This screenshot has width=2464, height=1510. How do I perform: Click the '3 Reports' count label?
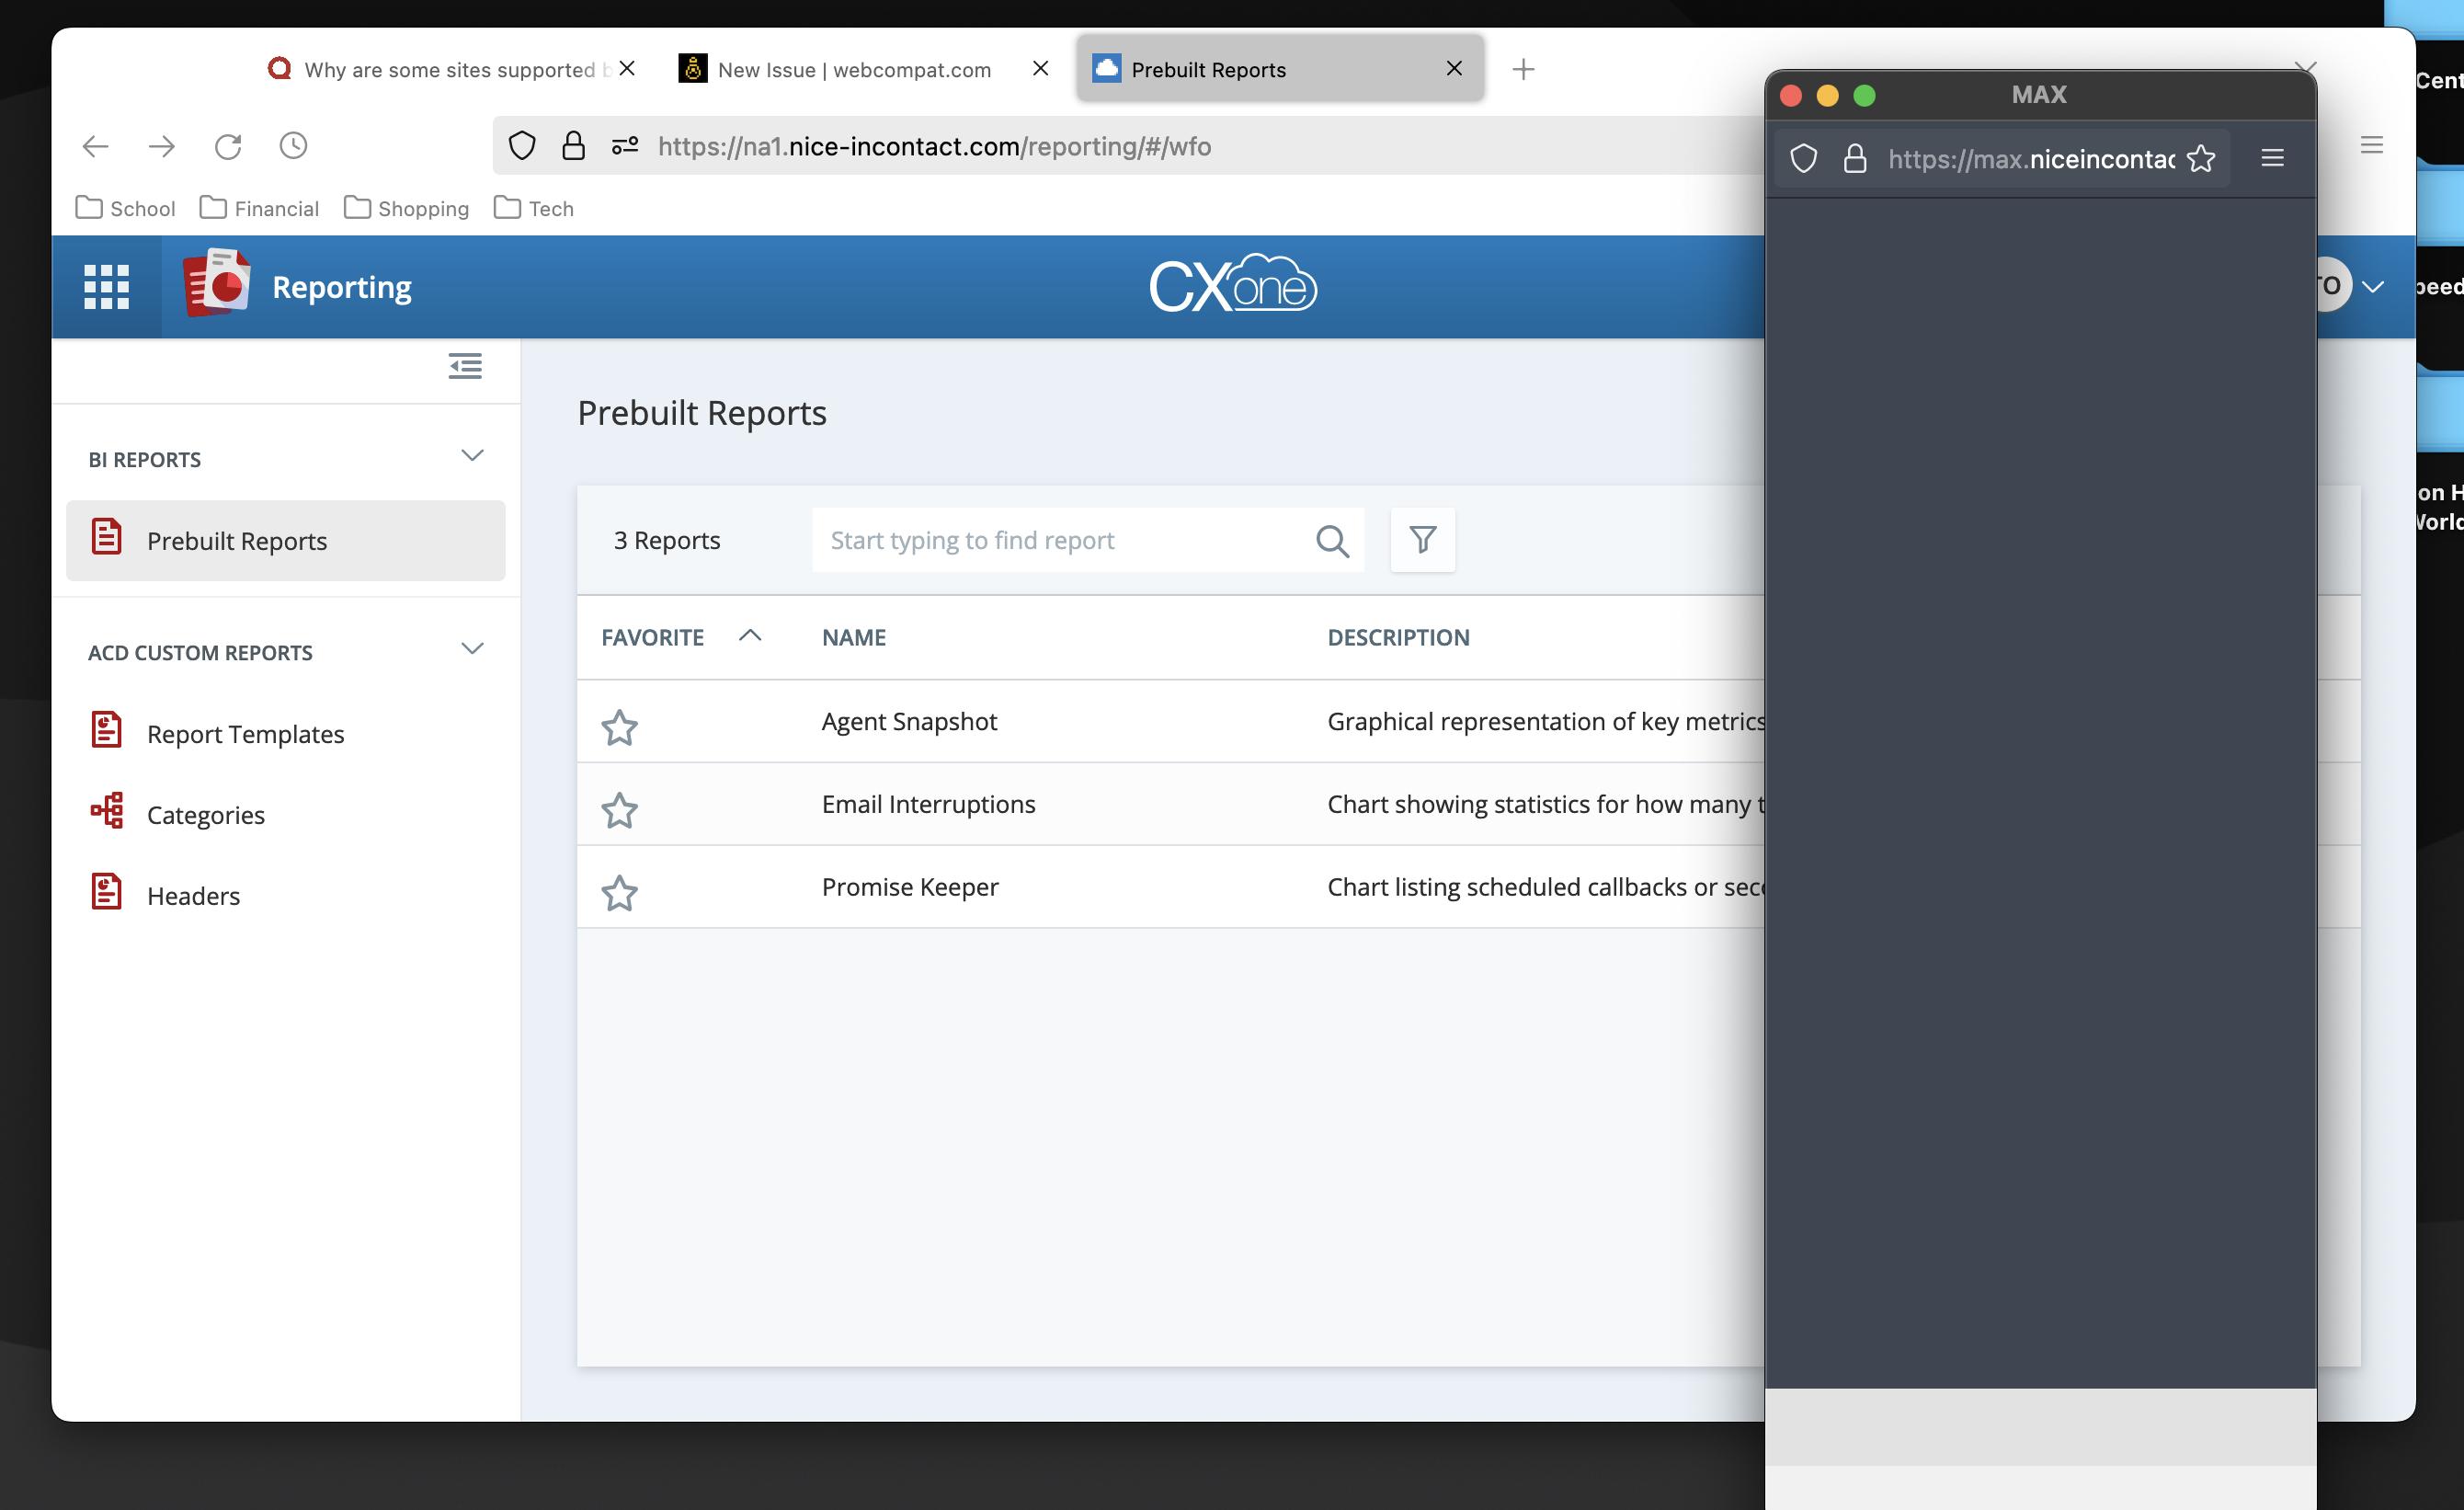pyautogui.click(x=667, y=541)
